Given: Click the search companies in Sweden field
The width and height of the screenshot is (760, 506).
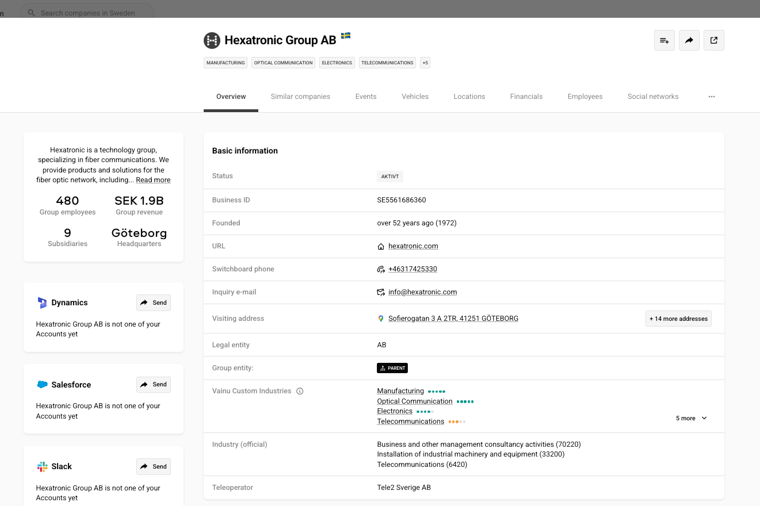Looking at the screenshot, I should [x=88, y=13].
